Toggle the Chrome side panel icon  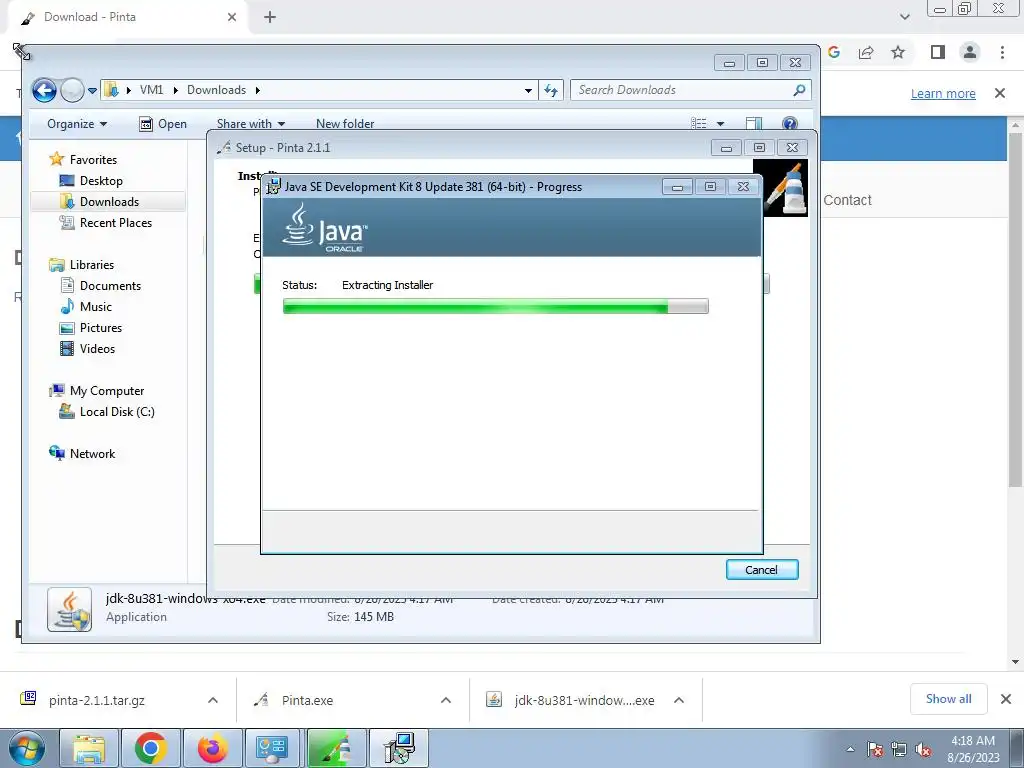point(938,52)
